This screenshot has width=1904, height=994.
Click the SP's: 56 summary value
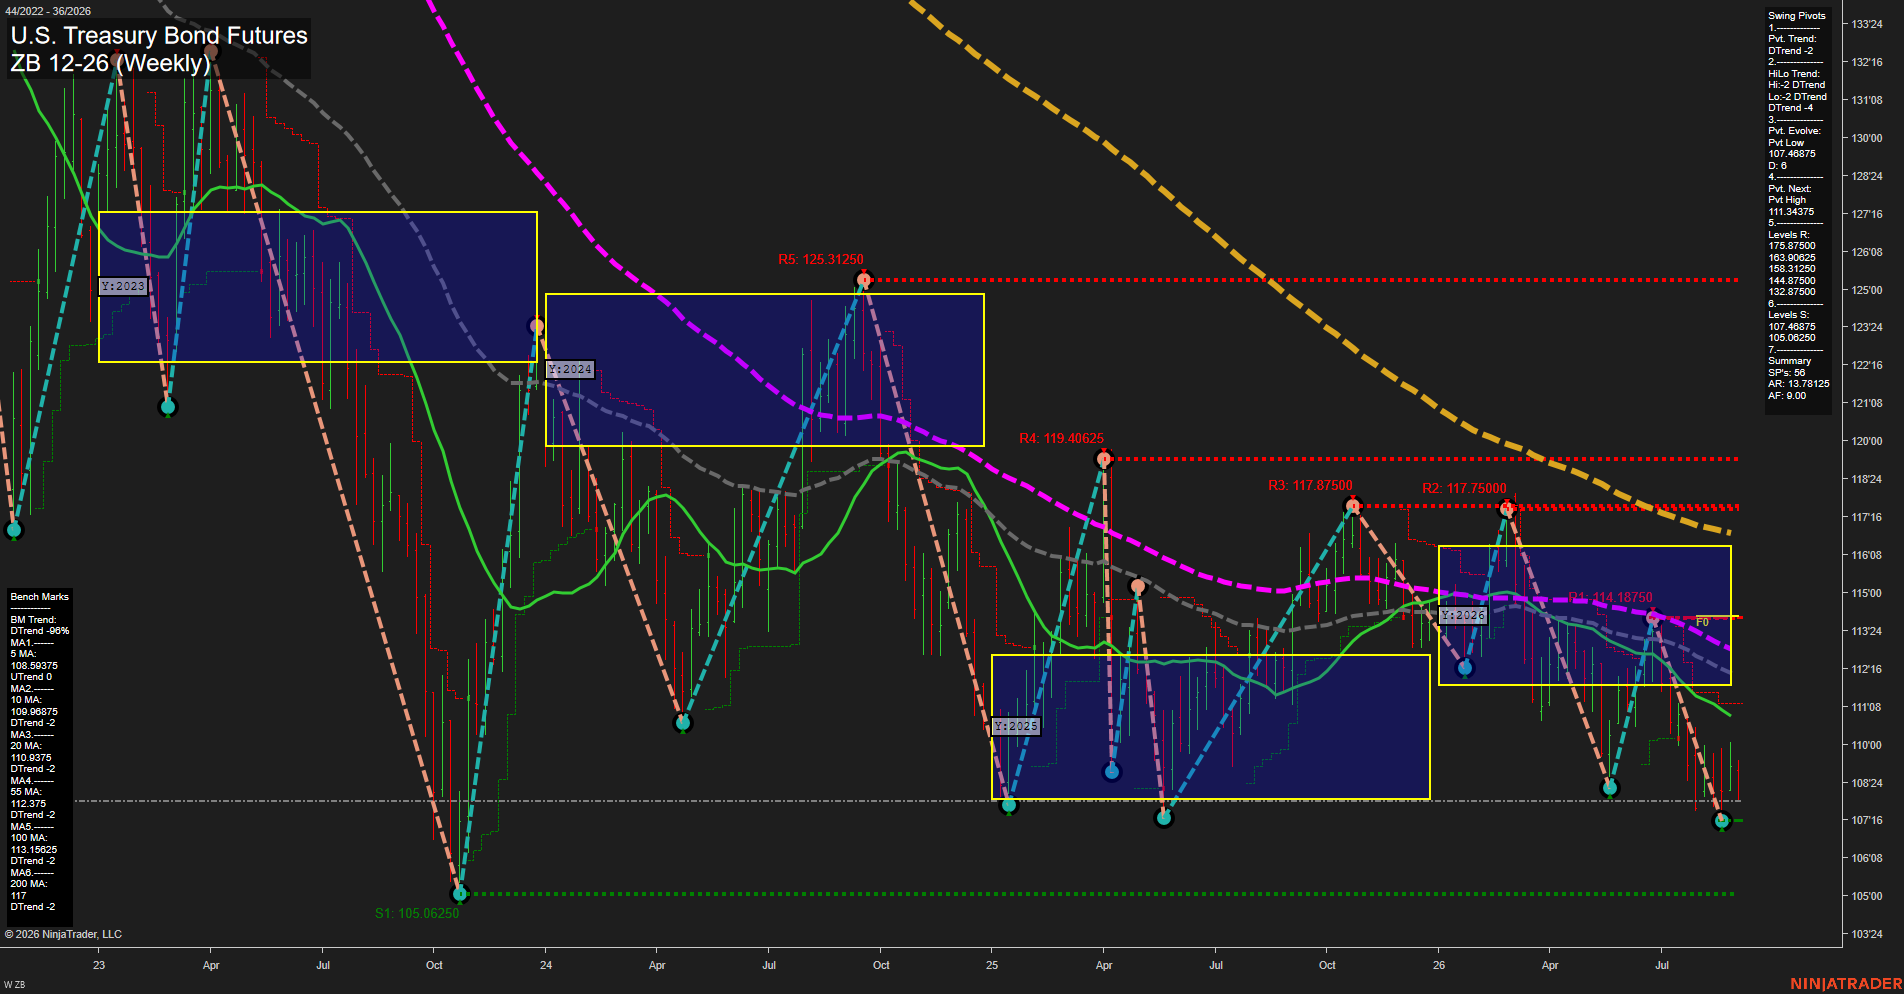[1786, 373]
